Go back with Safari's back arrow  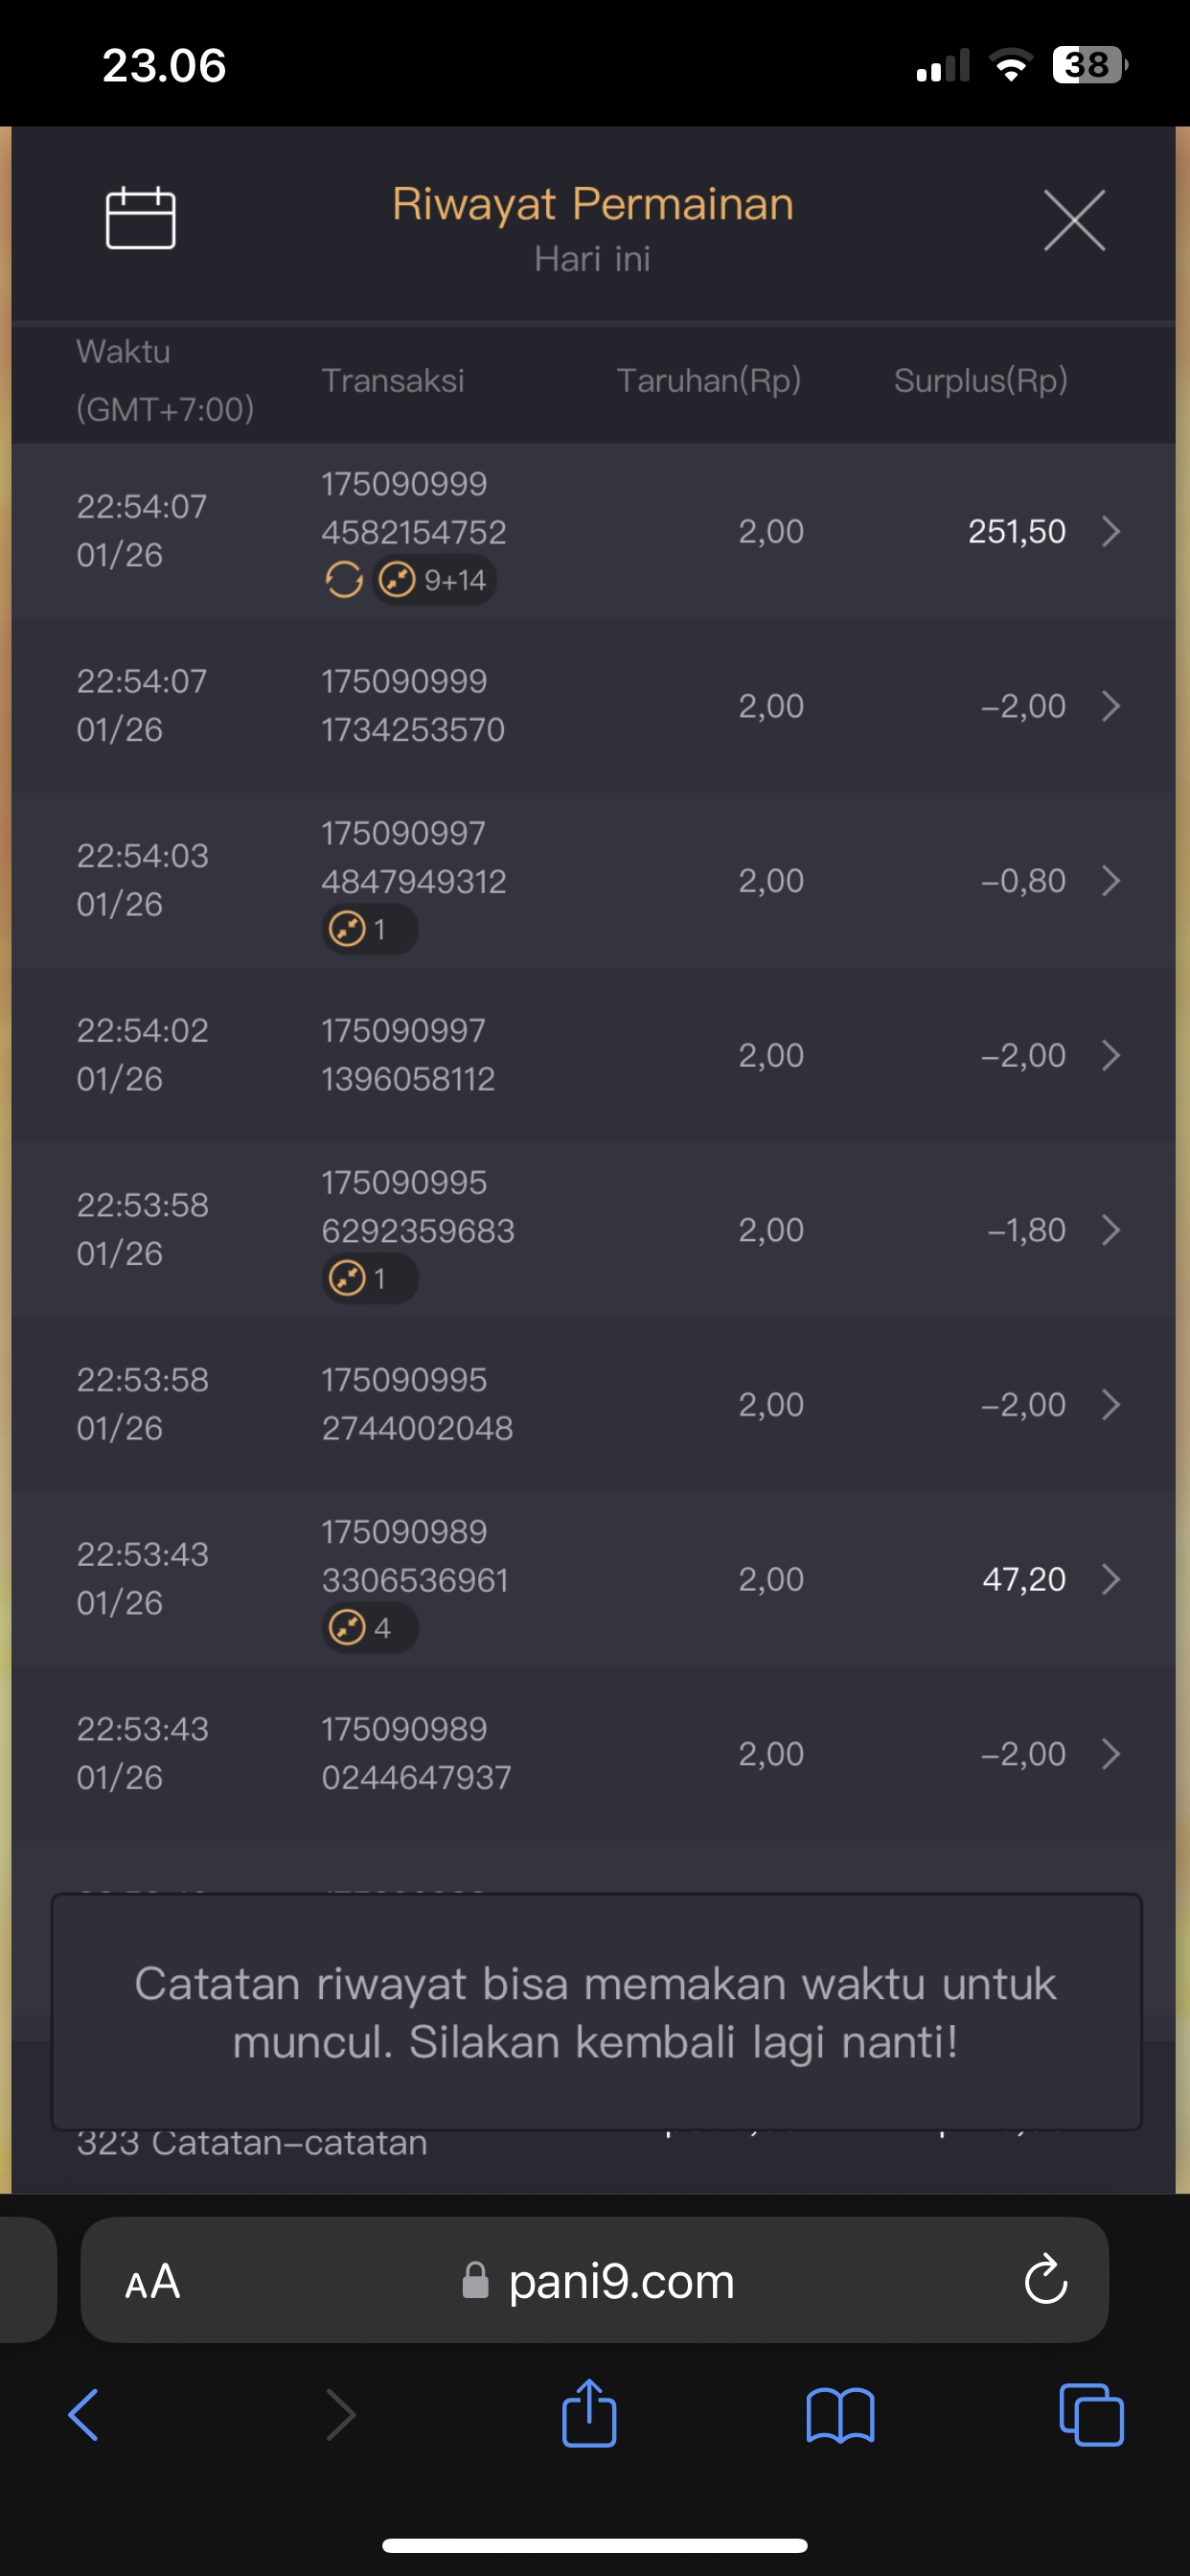pyautogui.click(x=84, y=2415)
